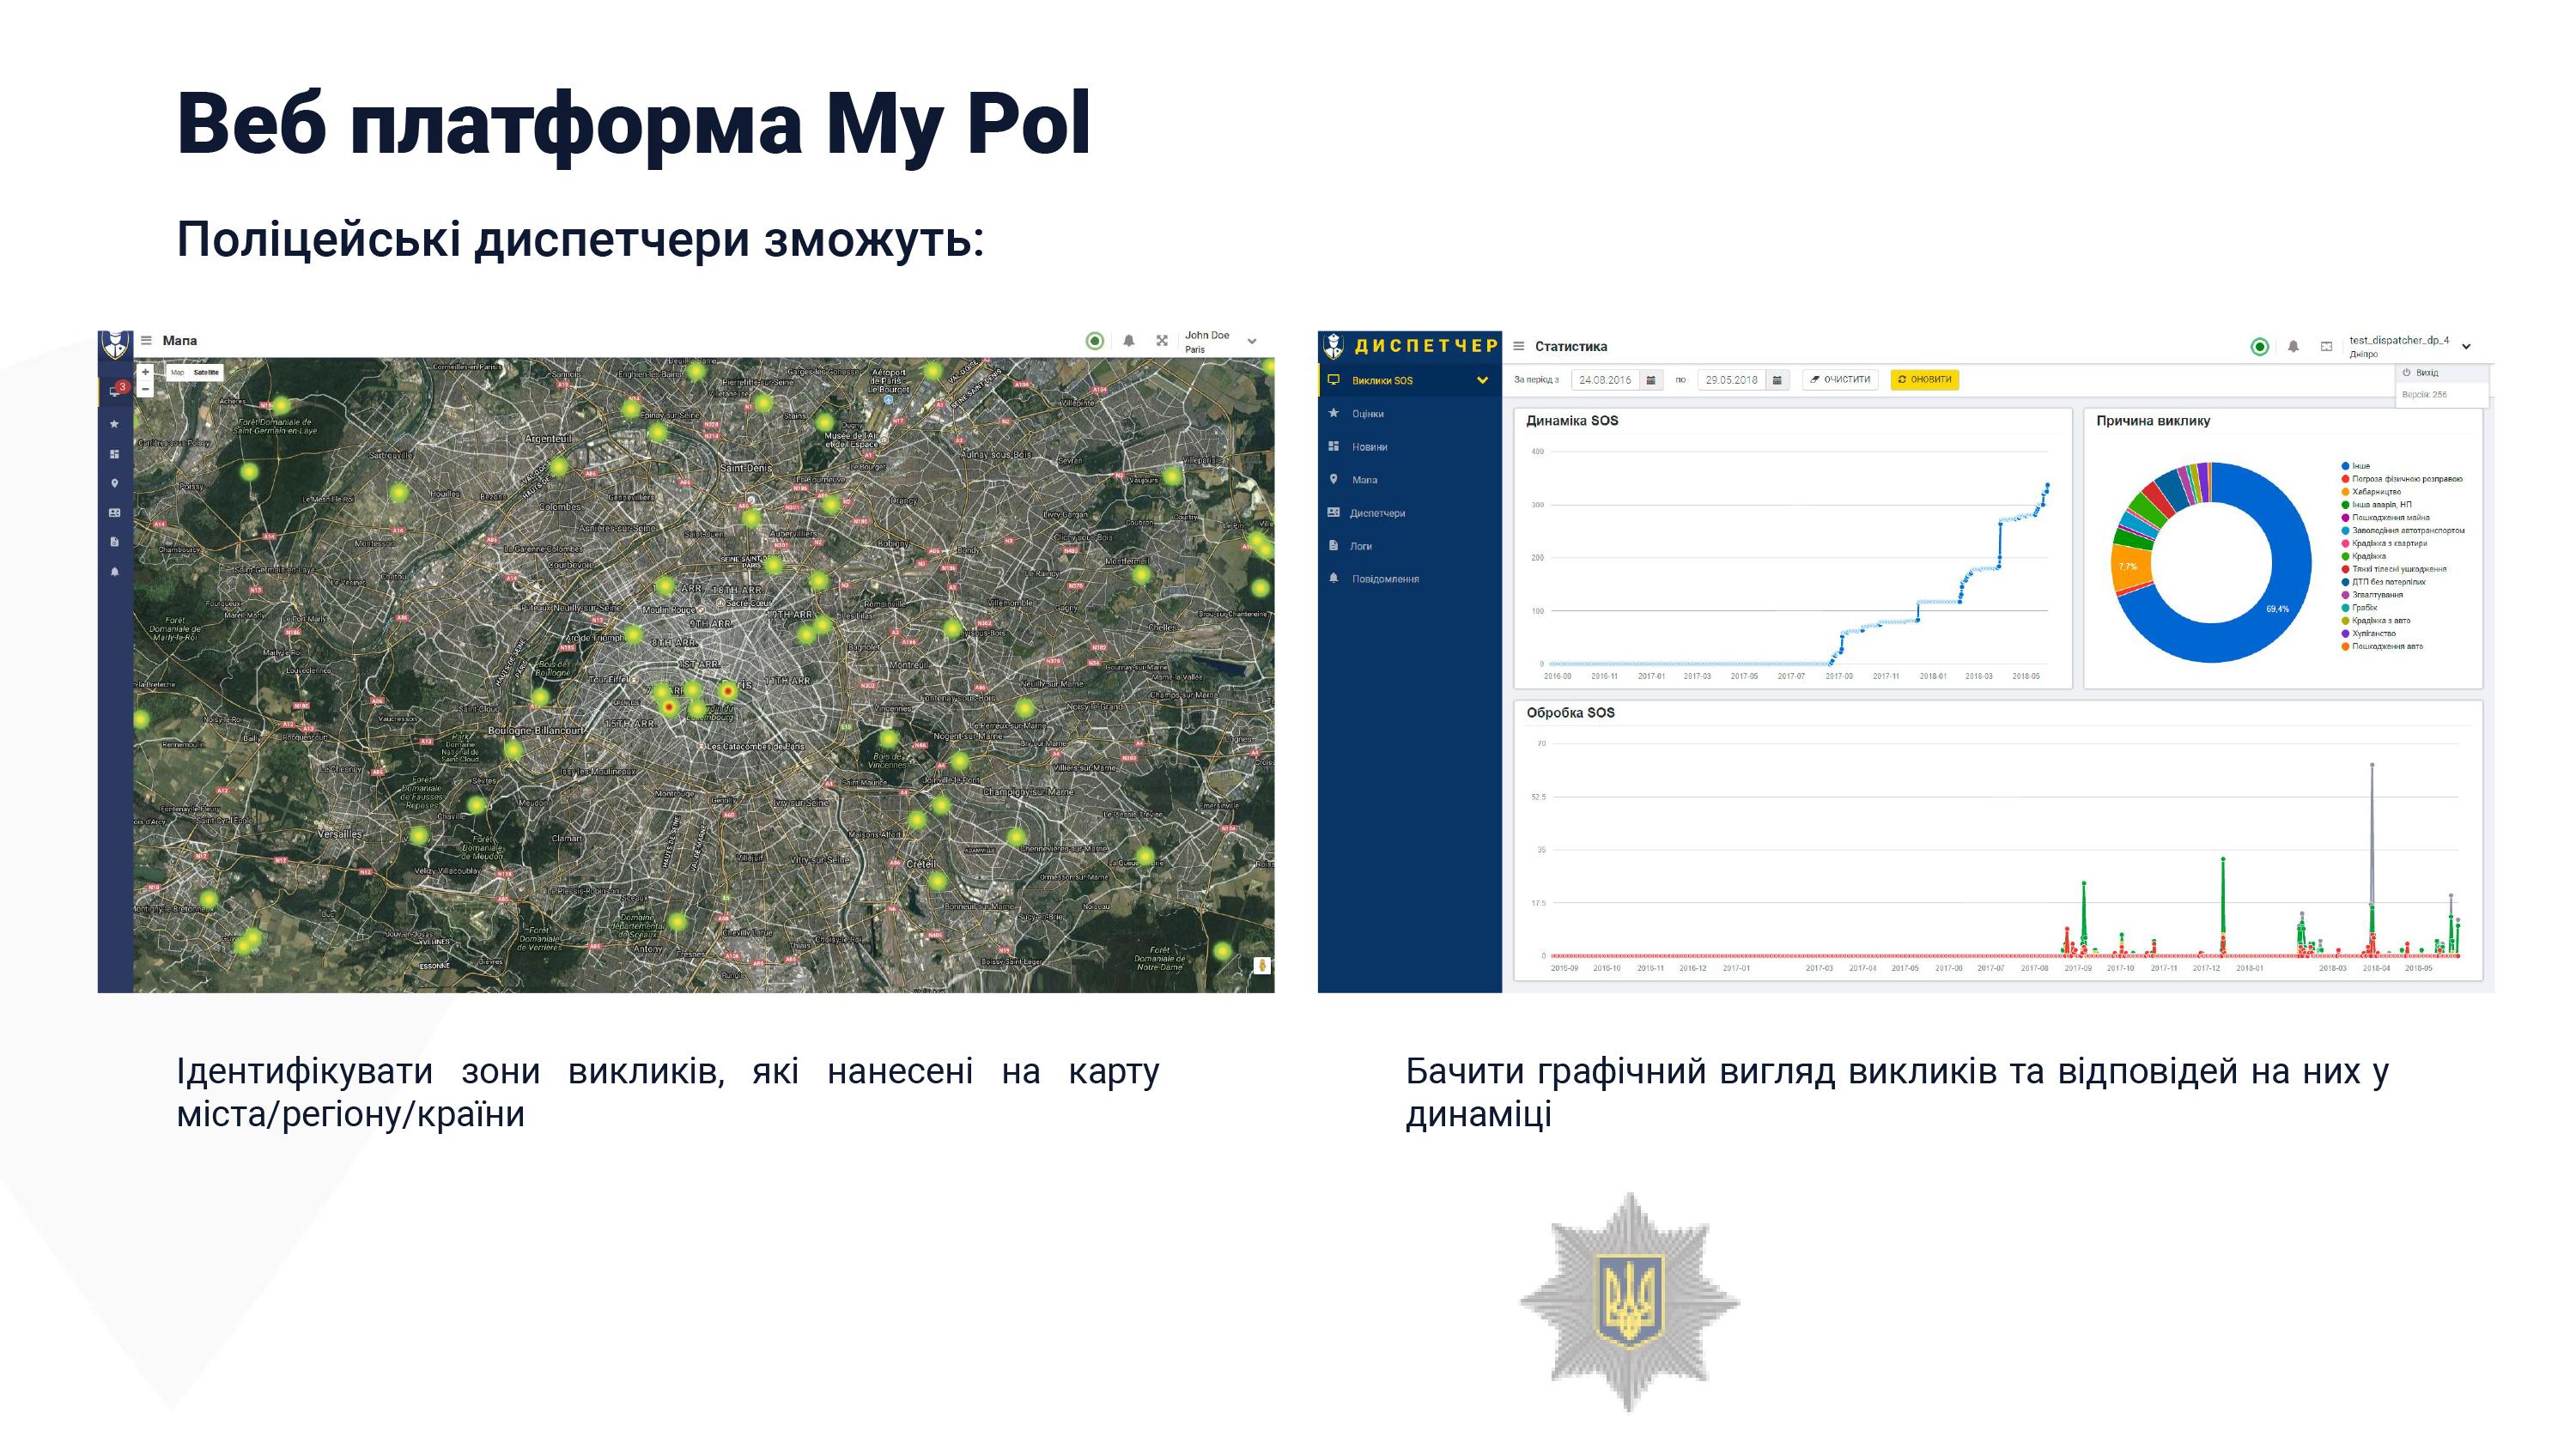Select Логи from the sidebar menu
Screen dimensions: 2576x1449
(1361, 546)
